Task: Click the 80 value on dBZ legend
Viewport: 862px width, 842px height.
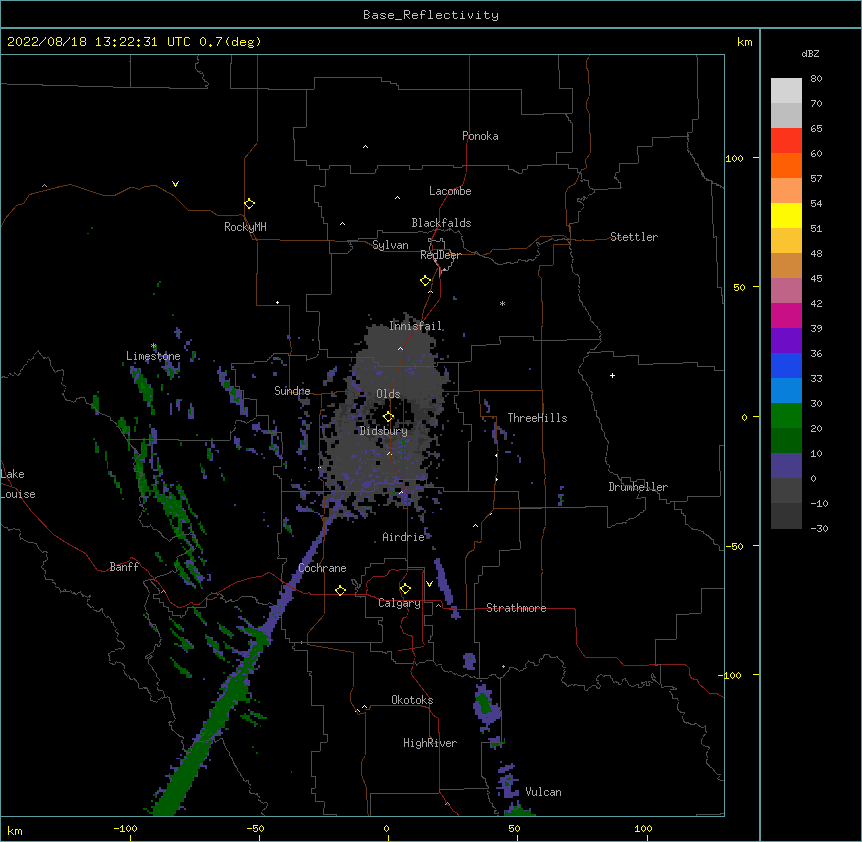Action: pyautogui.click(x=816, y=79)
